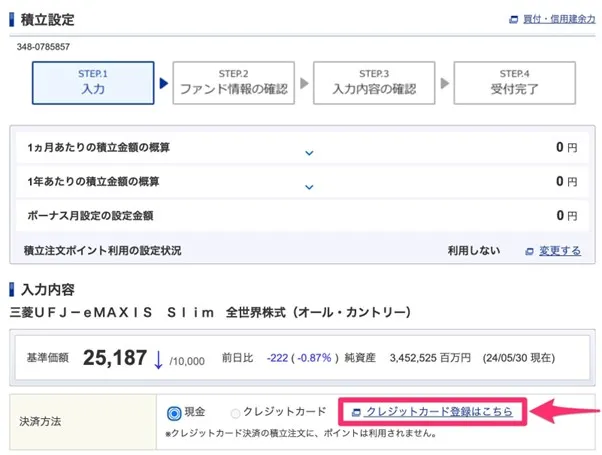Click note about クレジットカード決済 points
Image resolution: width=602 pixels, height=455 pixels.
tap(302, 433)
